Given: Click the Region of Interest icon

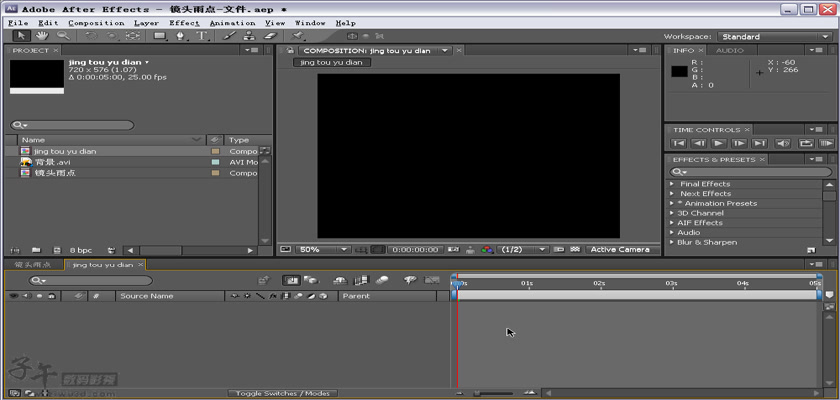Looking at the screenshot, I should pyautogui.click(x=559, y=250).
